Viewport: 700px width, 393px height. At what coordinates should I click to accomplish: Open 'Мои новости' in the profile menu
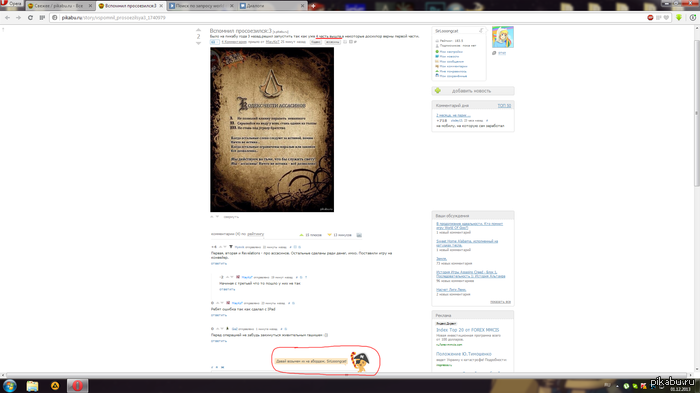pos(449,57)
